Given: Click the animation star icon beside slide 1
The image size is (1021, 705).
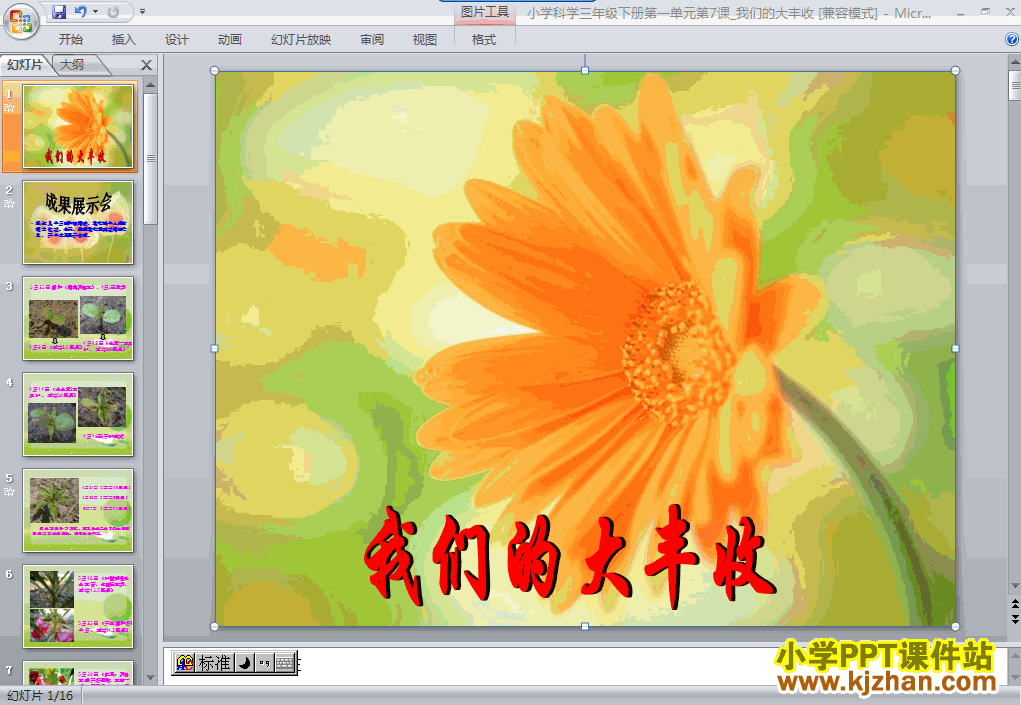Looking at the screenshot, I should click(x=9, y=108).
